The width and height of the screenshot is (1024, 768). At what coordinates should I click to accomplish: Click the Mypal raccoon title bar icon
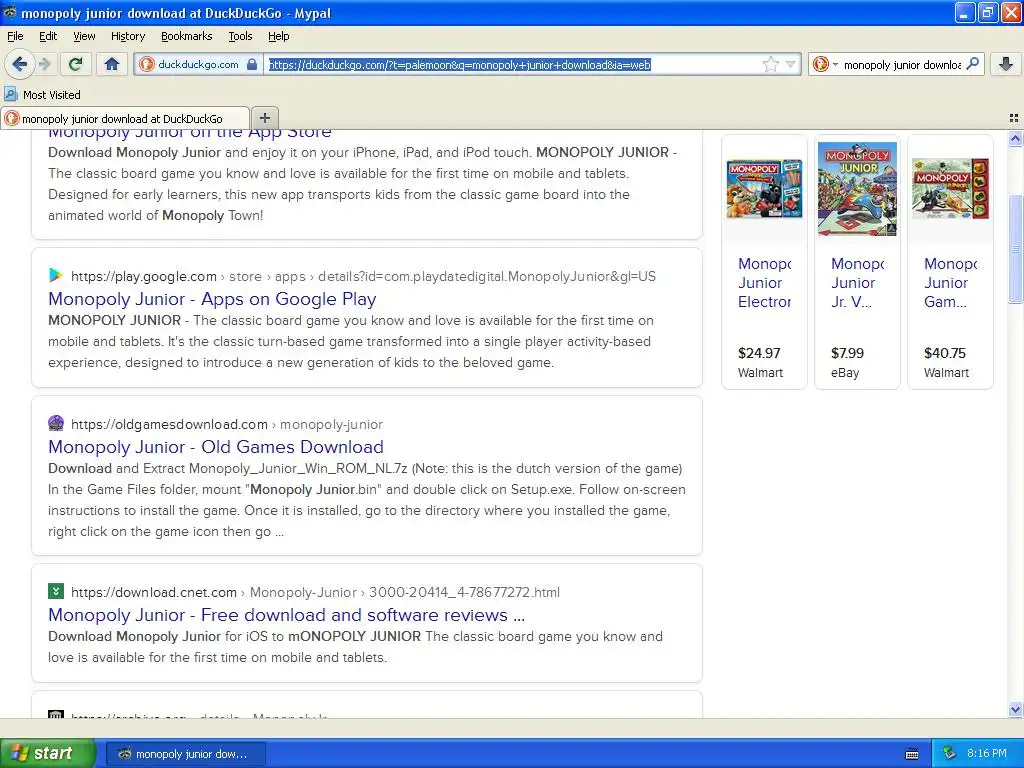coord(10,12)
